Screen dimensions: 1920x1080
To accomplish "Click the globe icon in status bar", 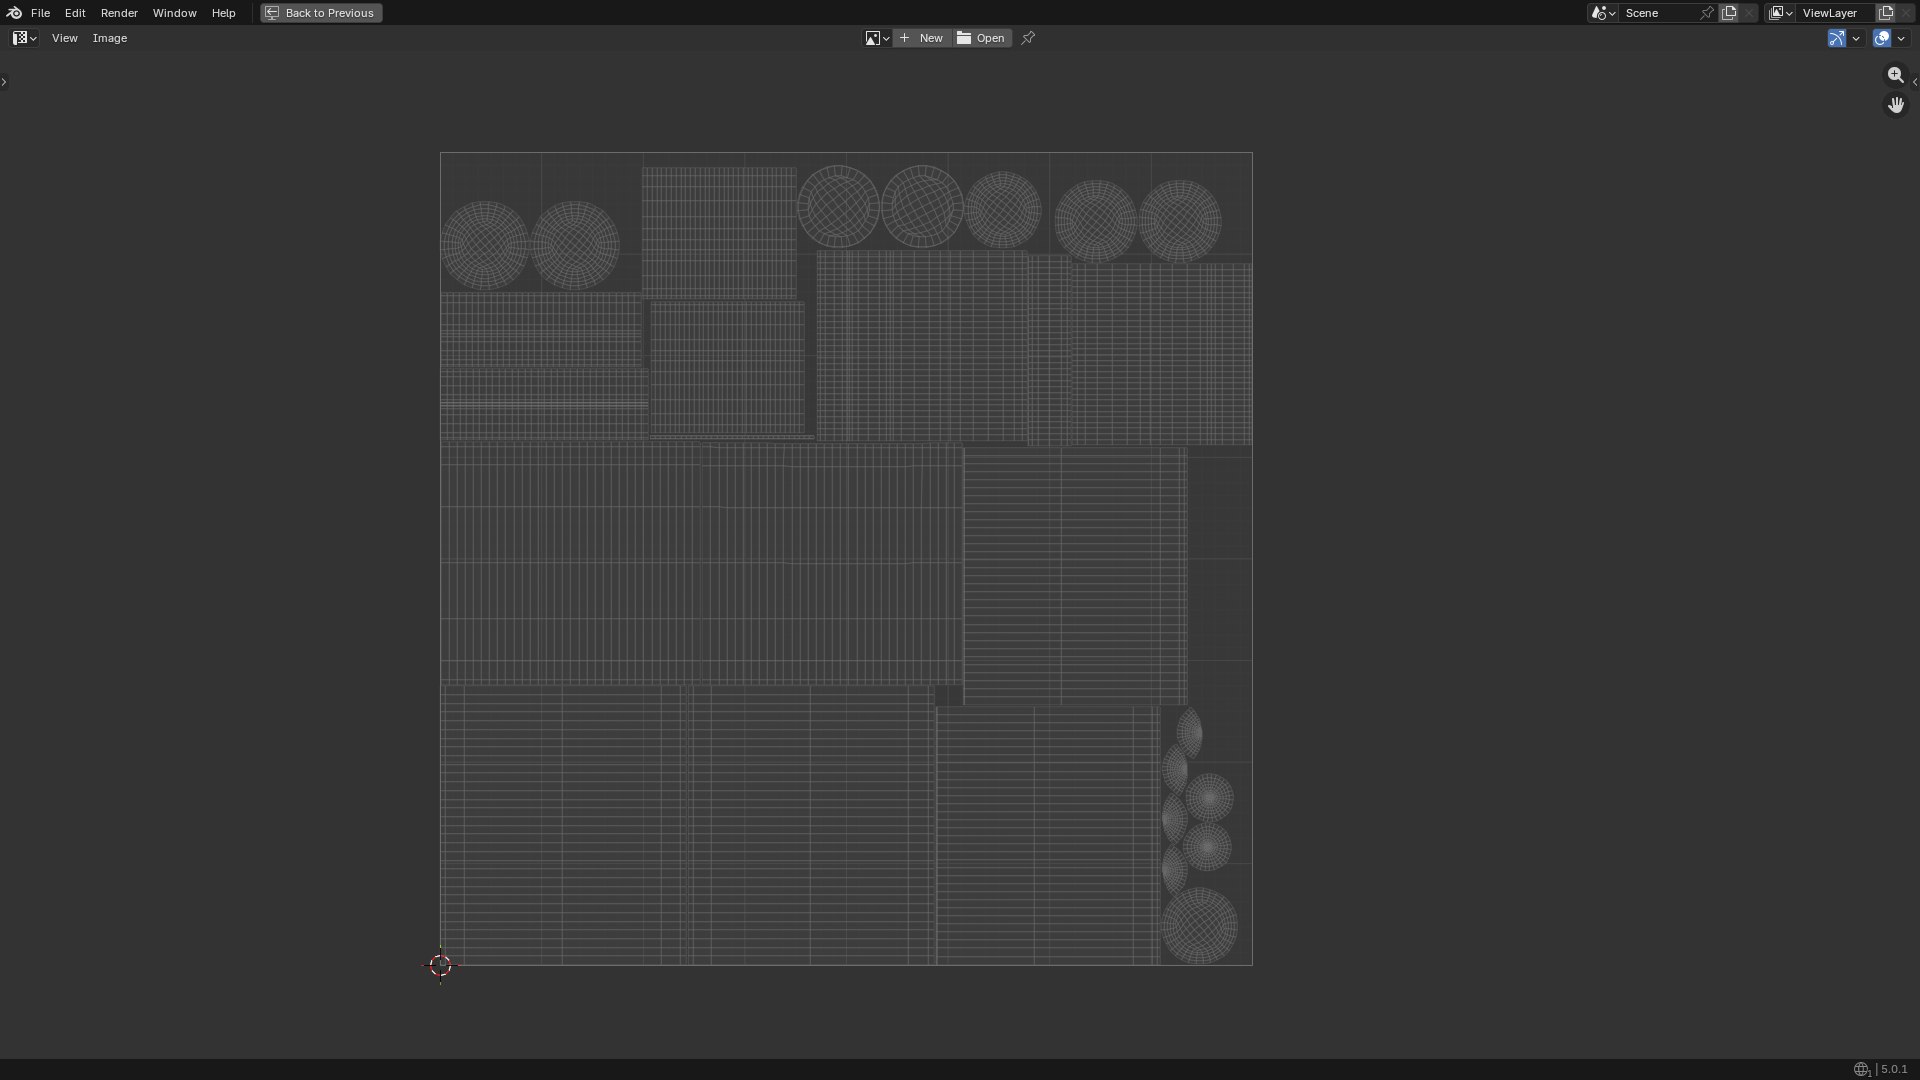I will click(1861, 1069).
